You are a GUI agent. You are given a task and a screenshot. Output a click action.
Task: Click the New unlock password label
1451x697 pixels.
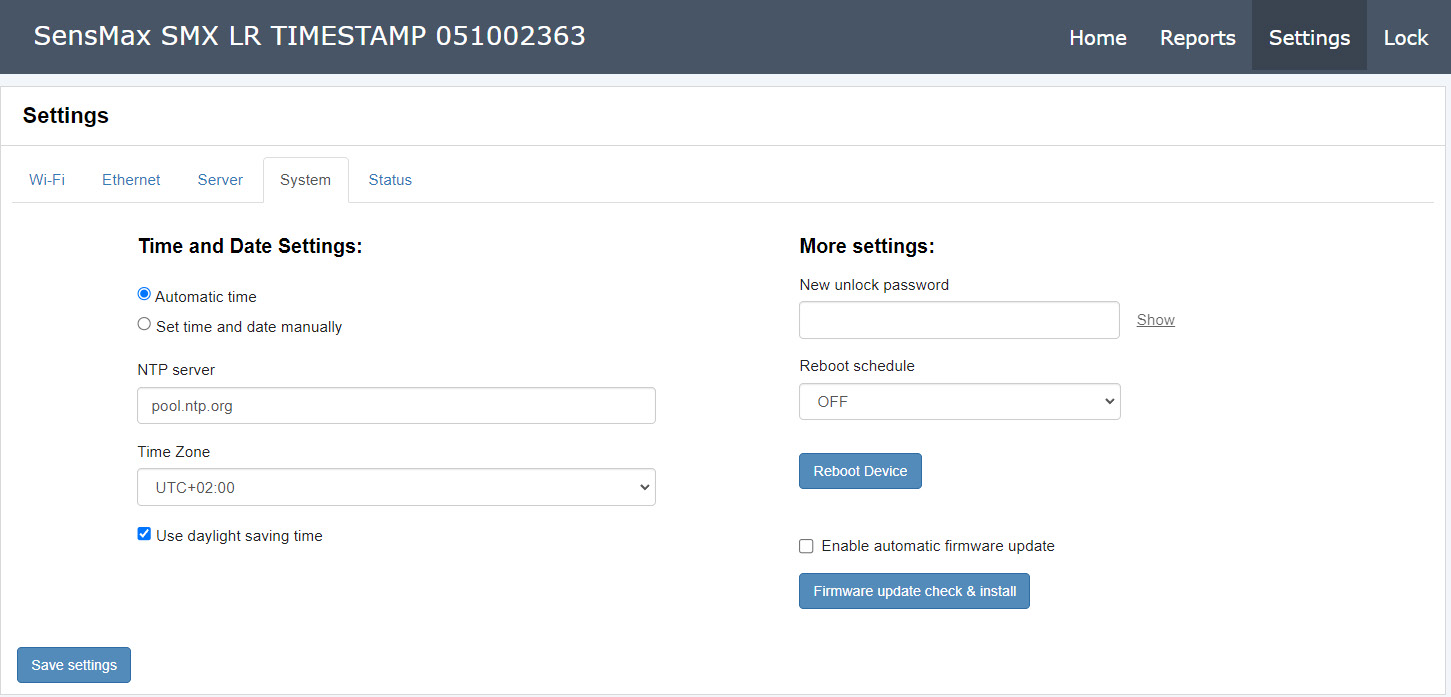874,285
